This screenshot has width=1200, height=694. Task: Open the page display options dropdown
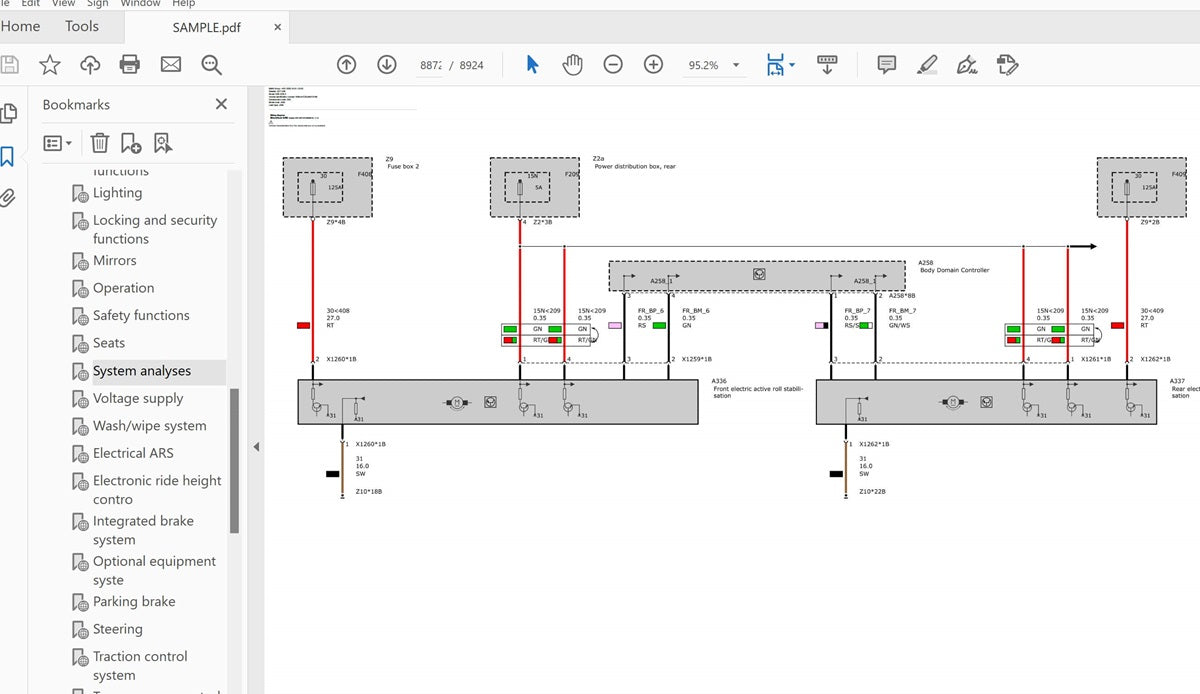793,63
